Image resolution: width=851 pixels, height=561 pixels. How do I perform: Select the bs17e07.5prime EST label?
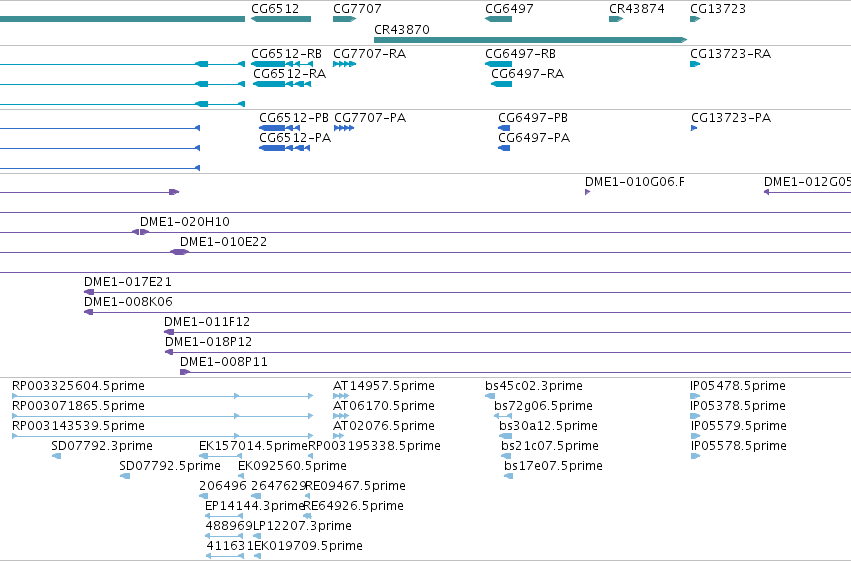[553, 467]
